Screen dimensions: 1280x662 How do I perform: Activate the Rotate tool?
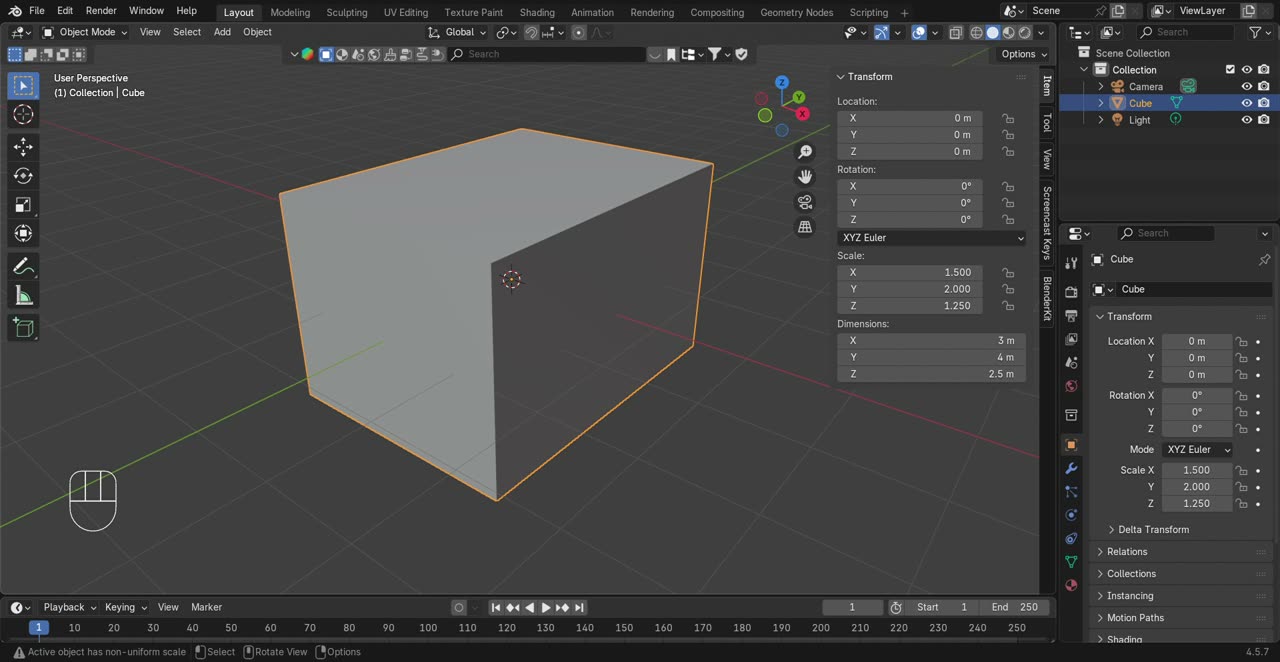pyautogui.click(x=23, y=176)
